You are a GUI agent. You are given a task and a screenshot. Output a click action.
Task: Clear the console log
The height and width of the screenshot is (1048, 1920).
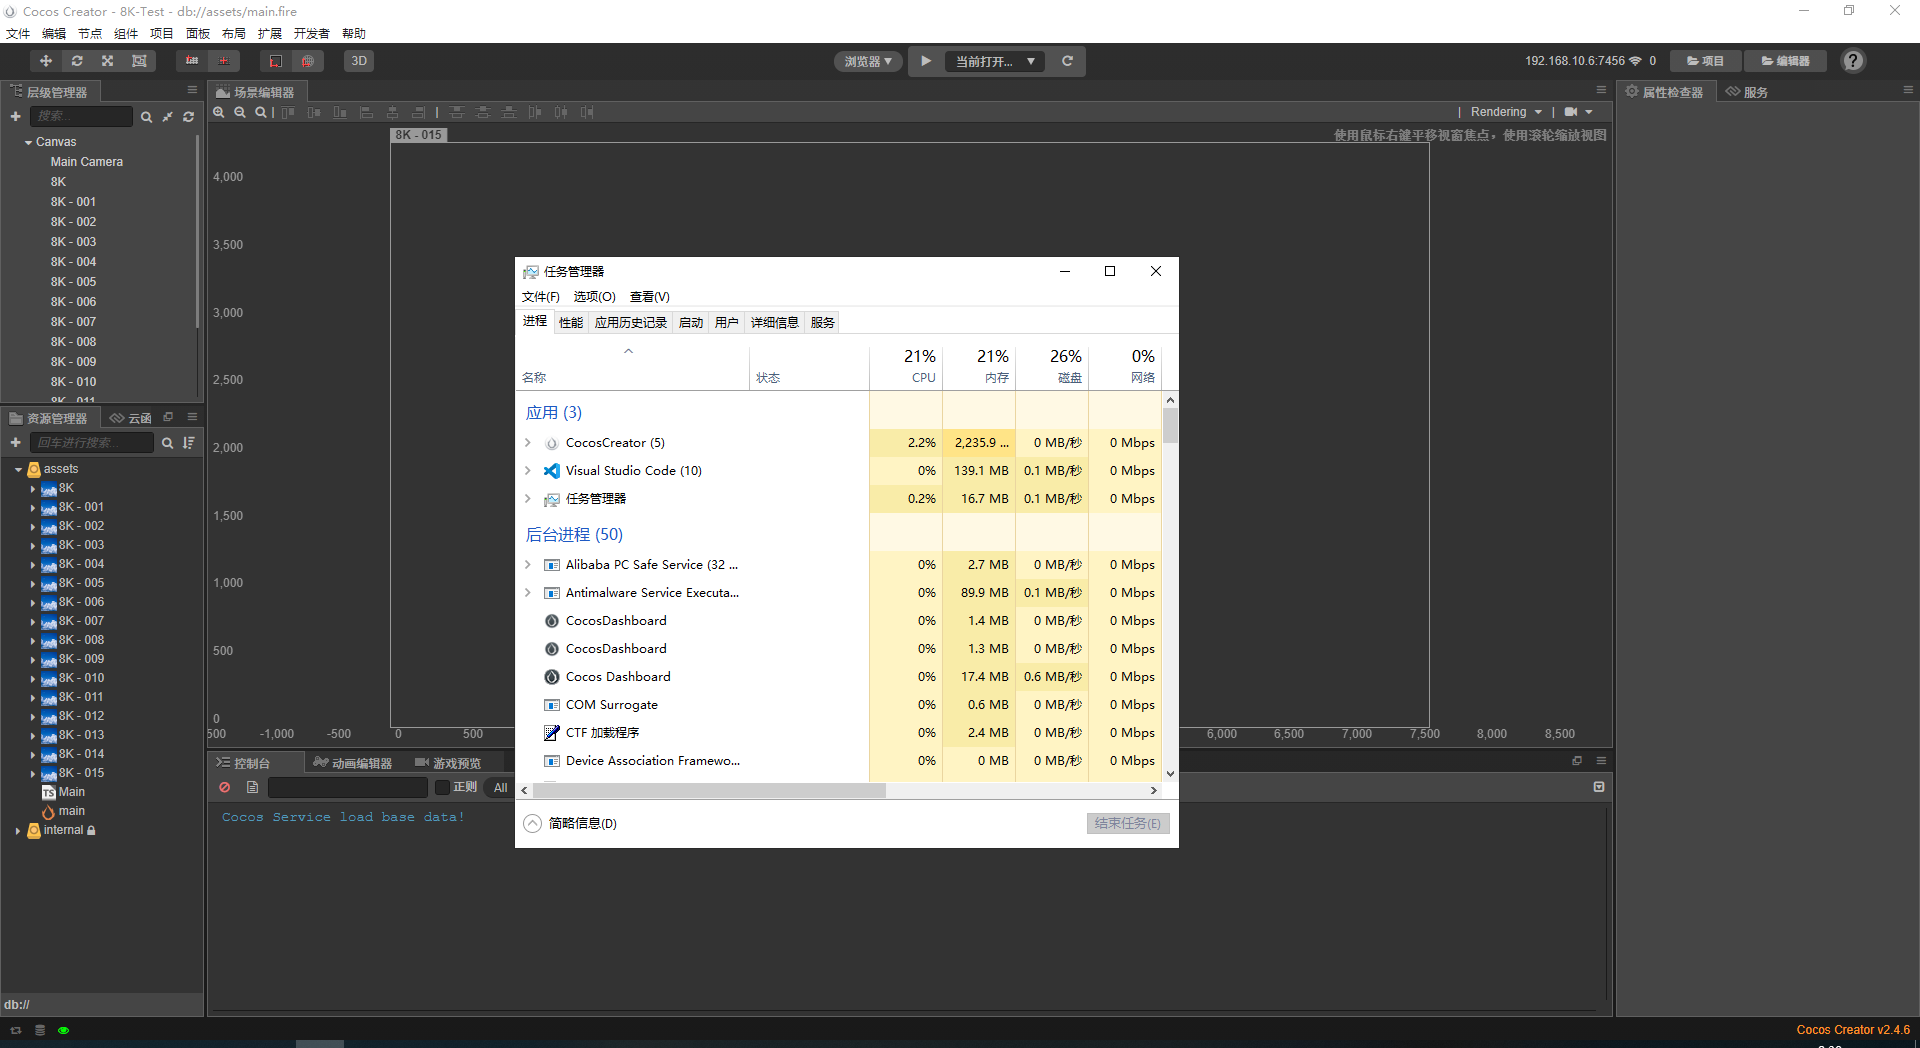[225, 788]
